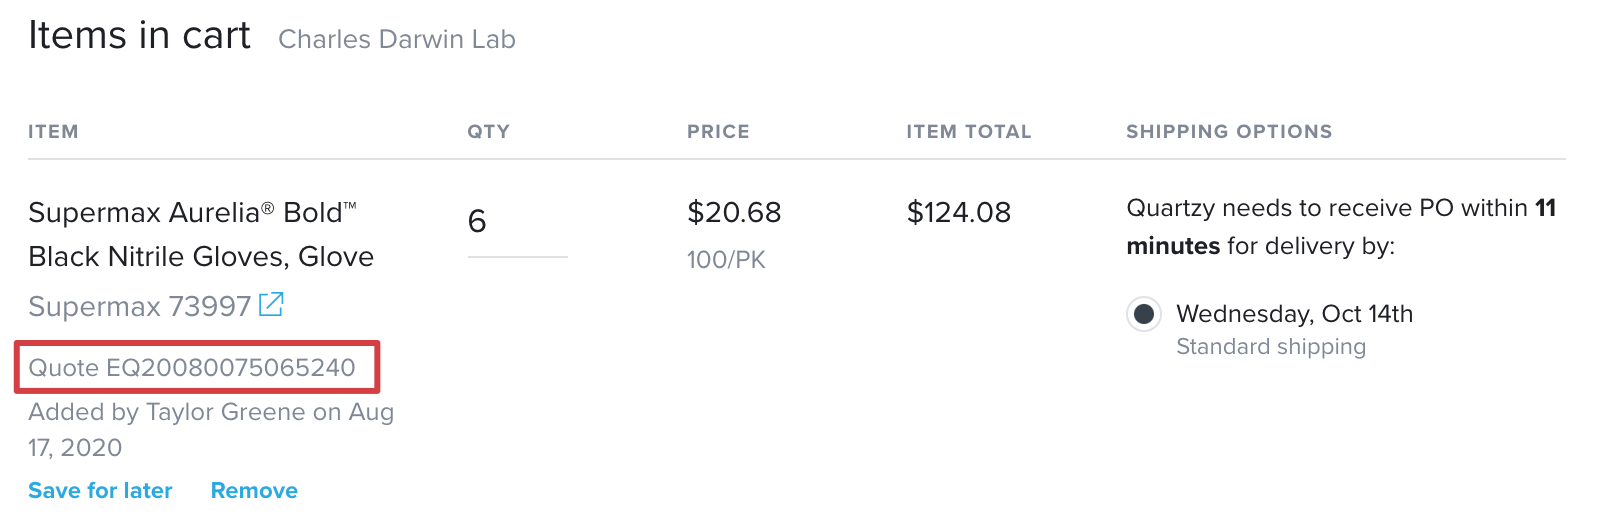Click the $20.68 unit price

(x=734, y=212)
